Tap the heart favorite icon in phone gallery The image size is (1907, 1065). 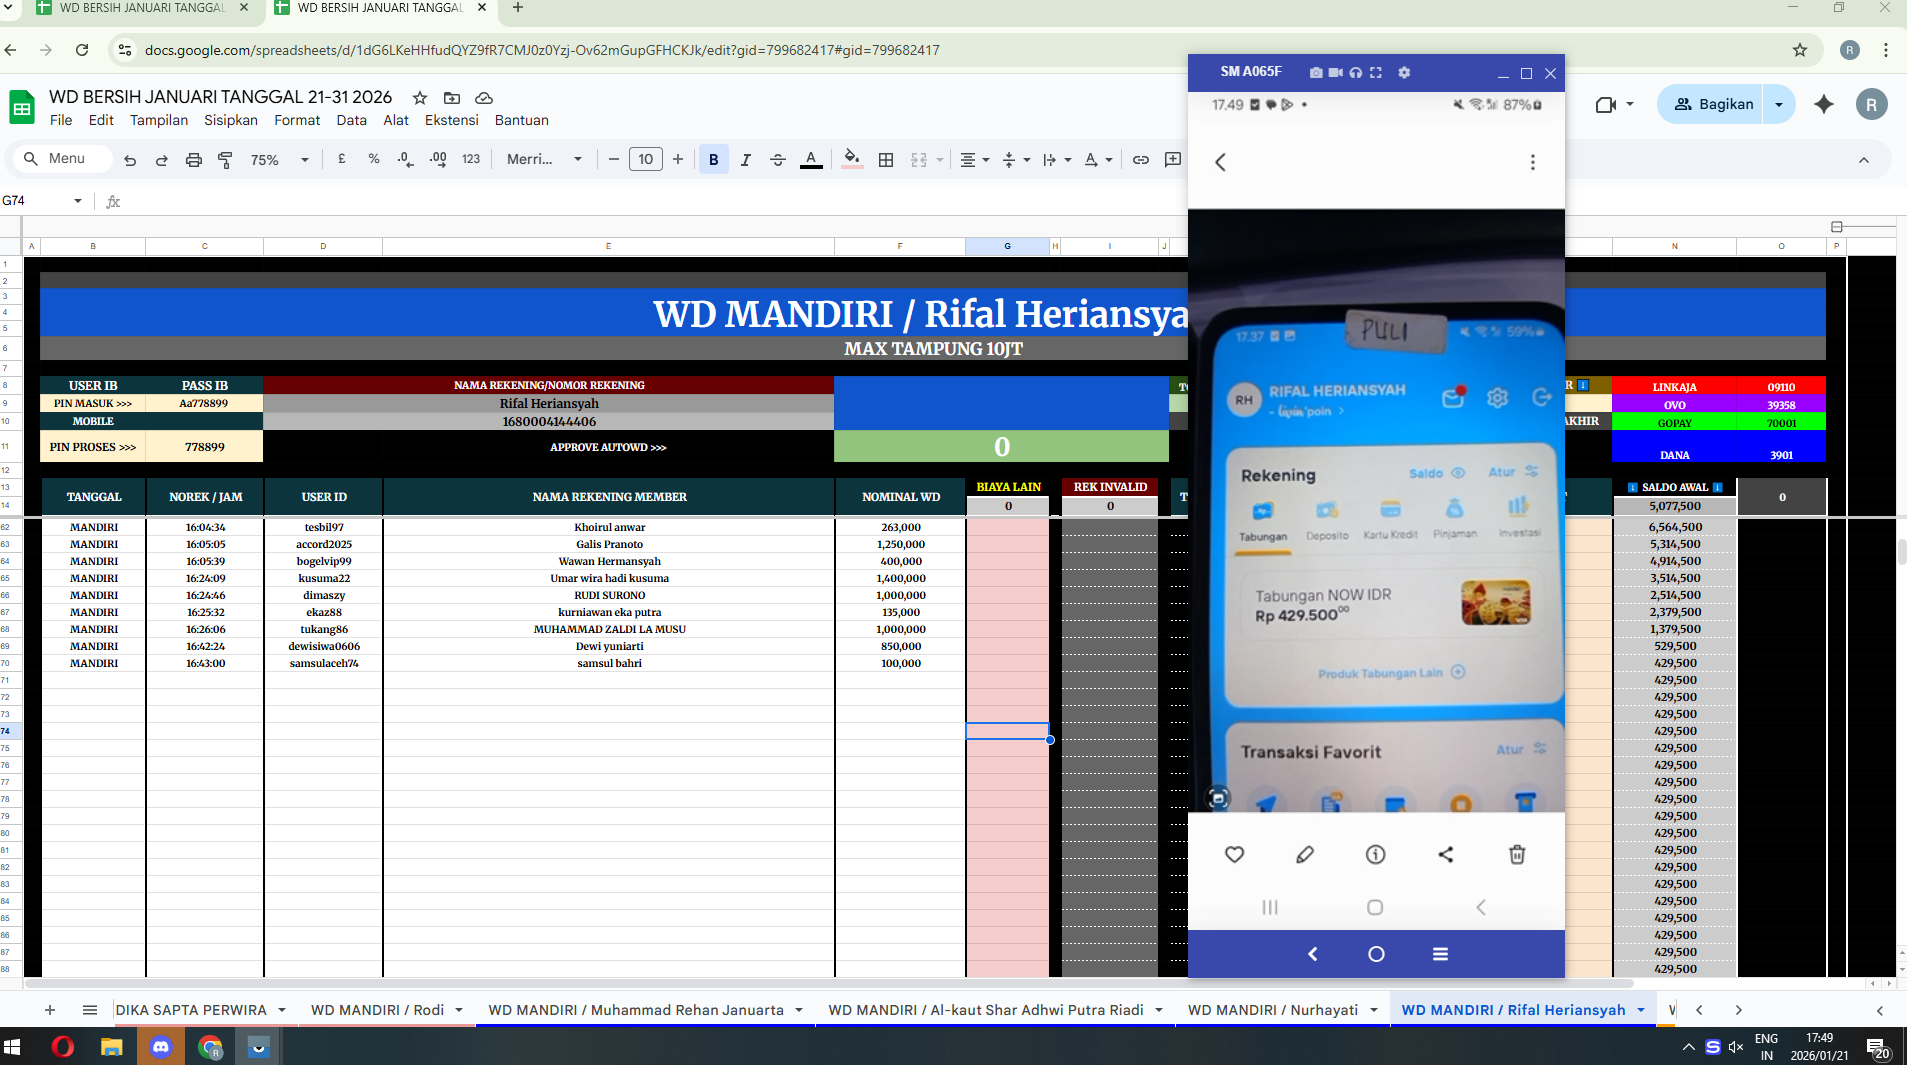pos(1234,855)
